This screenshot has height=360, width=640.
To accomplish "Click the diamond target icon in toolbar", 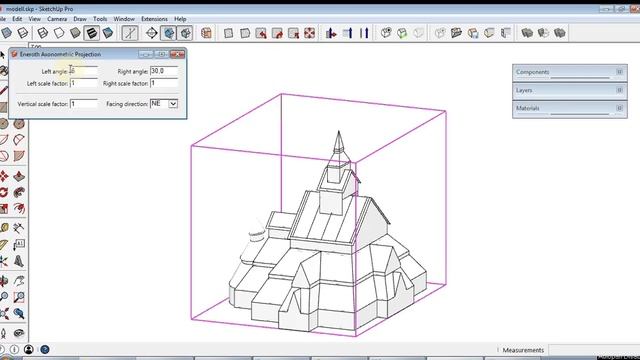I will [x=151, y=33].
